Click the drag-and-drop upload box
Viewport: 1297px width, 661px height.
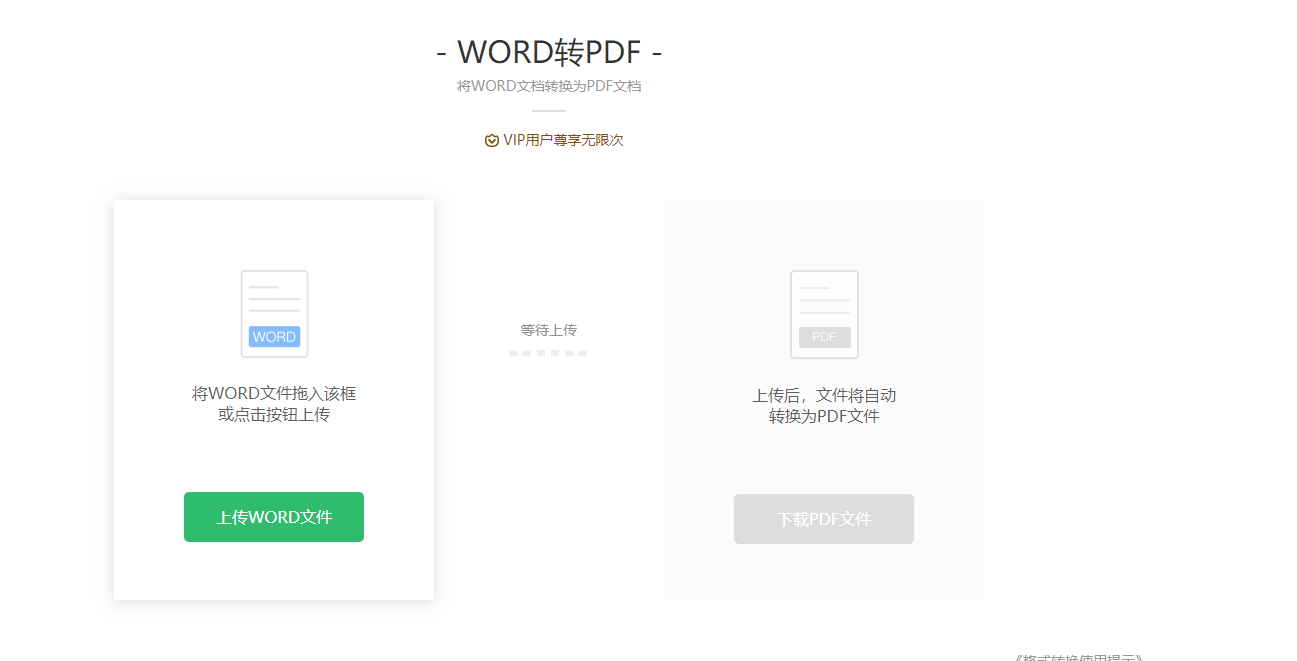pyautogui.click(x=273, y=398)
